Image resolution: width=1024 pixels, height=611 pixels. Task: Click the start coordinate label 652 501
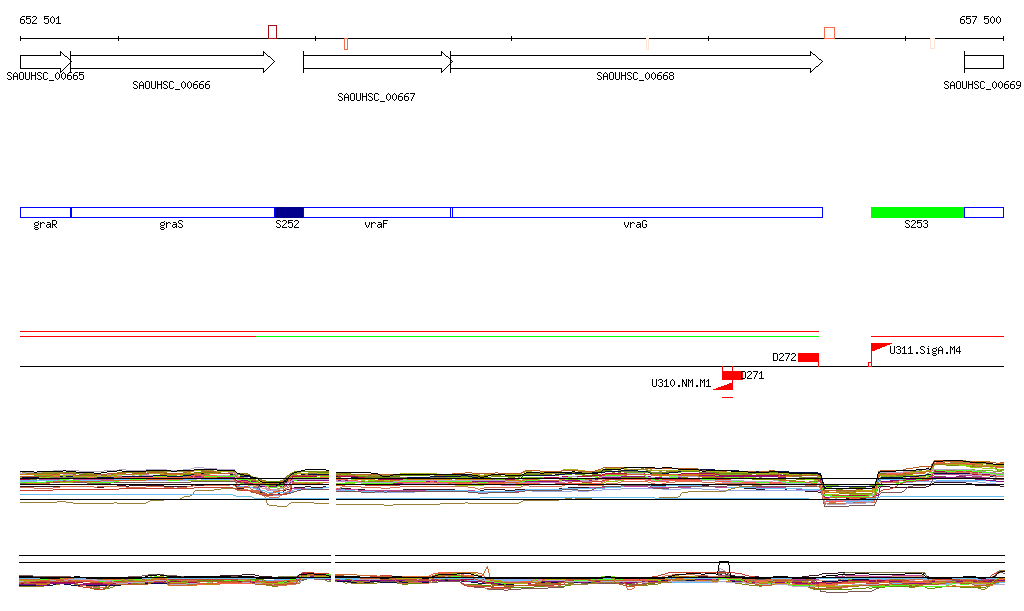[40, 20]
